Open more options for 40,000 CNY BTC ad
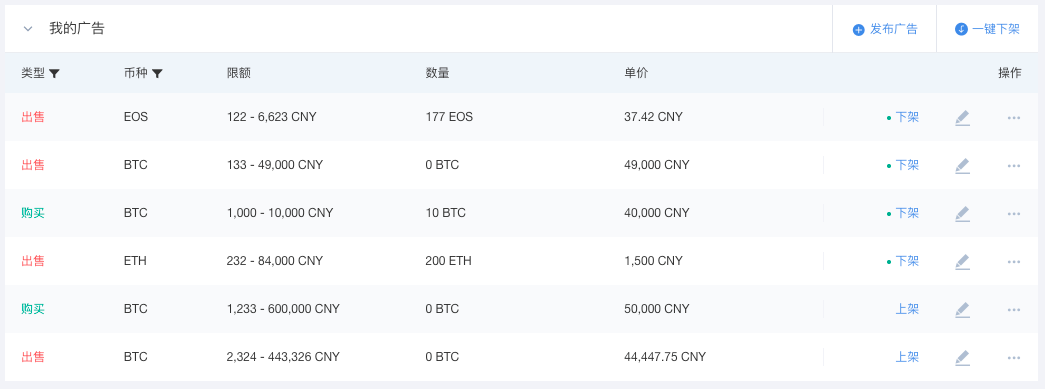 [1014, 214]
